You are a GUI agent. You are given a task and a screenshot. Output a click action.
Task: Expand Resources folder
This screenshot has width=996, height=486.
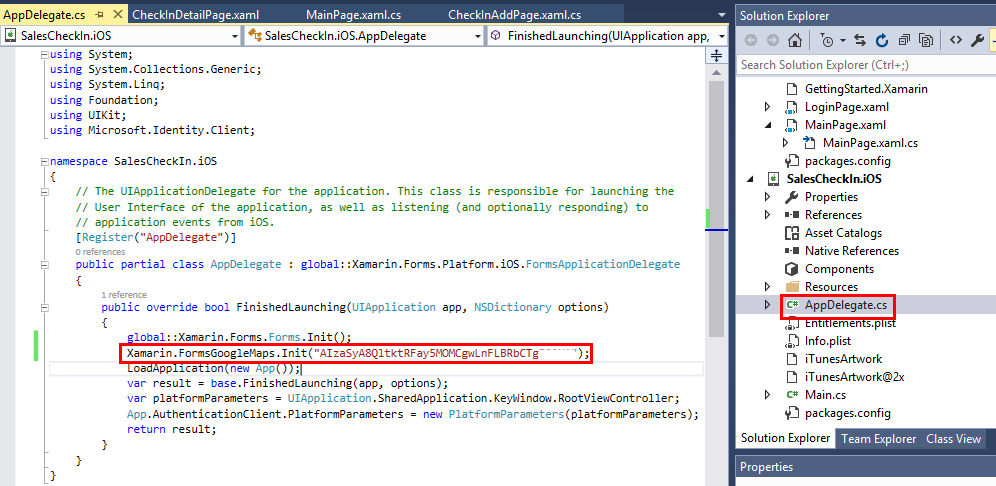[768, 287]
